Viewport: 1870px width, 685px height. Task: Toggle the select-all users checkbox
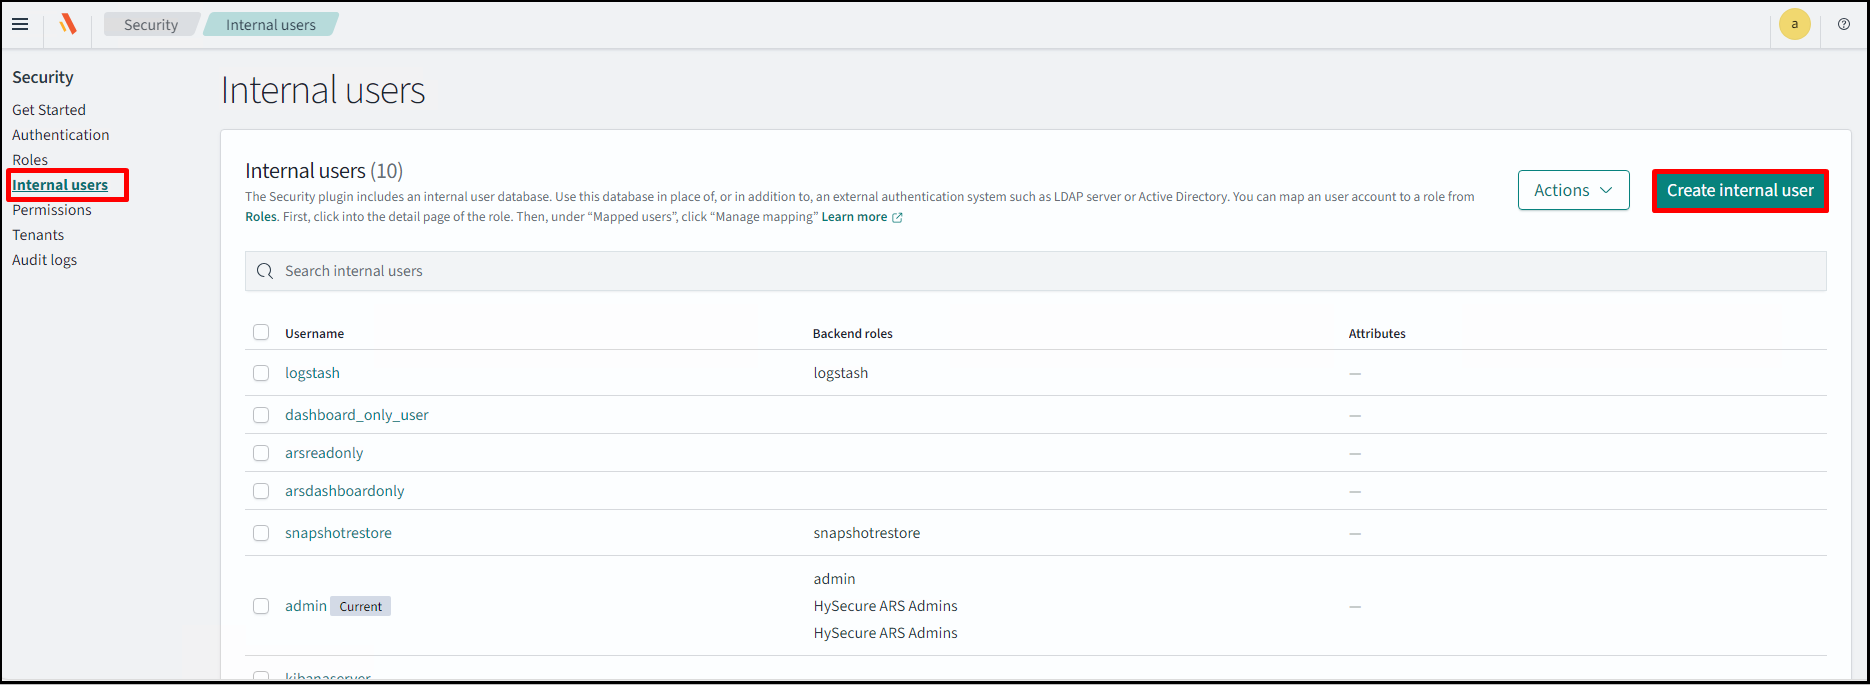261,333
